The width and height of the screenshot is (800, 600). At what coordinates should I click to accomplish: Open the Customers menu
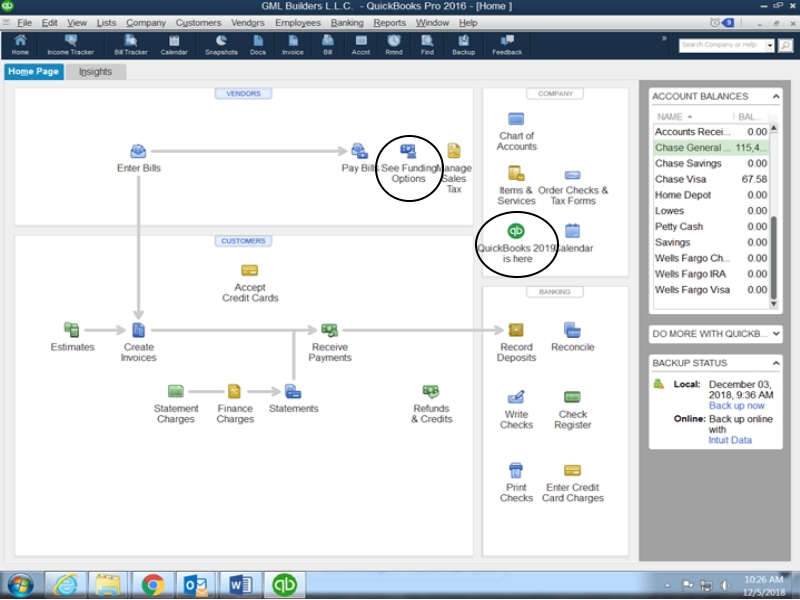pos(198,22)
